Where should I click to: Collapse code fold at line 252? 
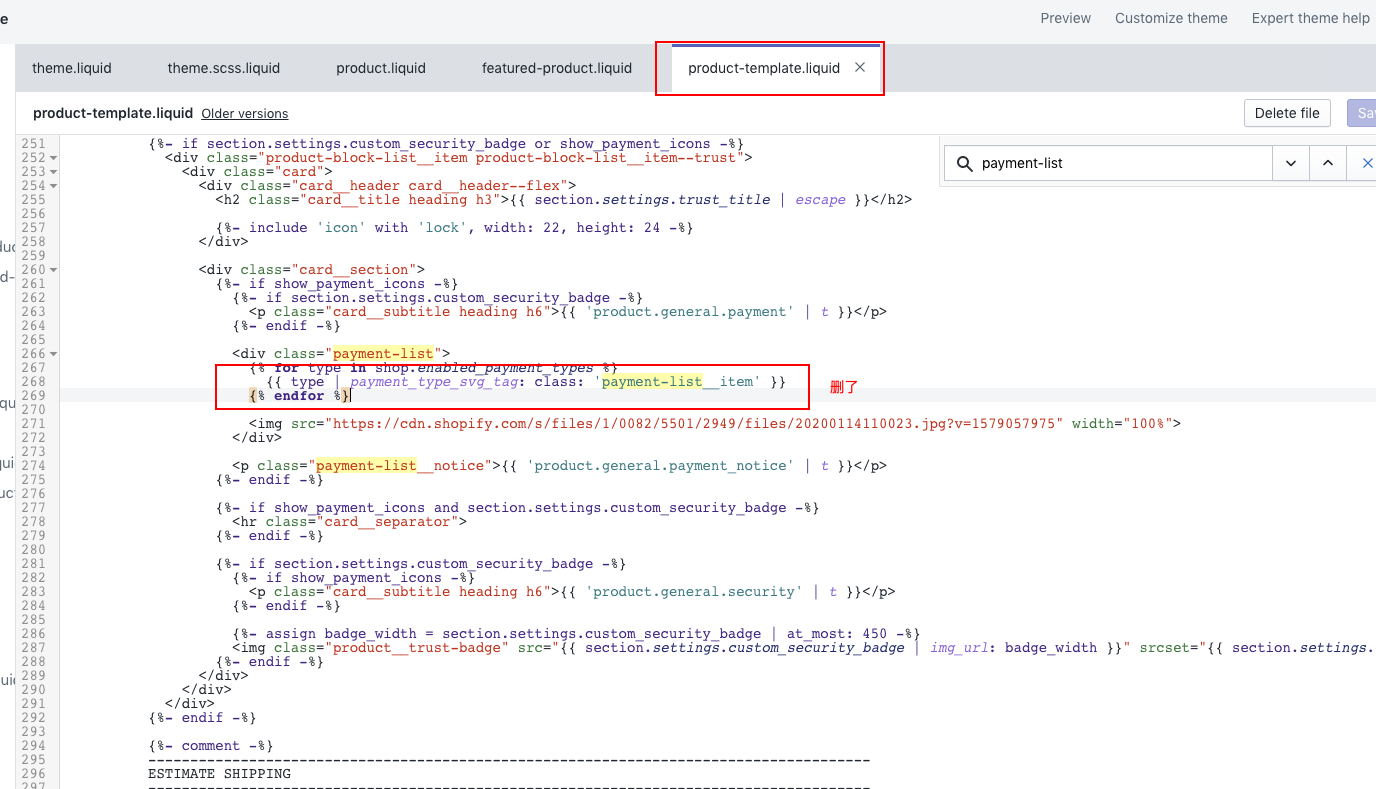click(53, 158)
